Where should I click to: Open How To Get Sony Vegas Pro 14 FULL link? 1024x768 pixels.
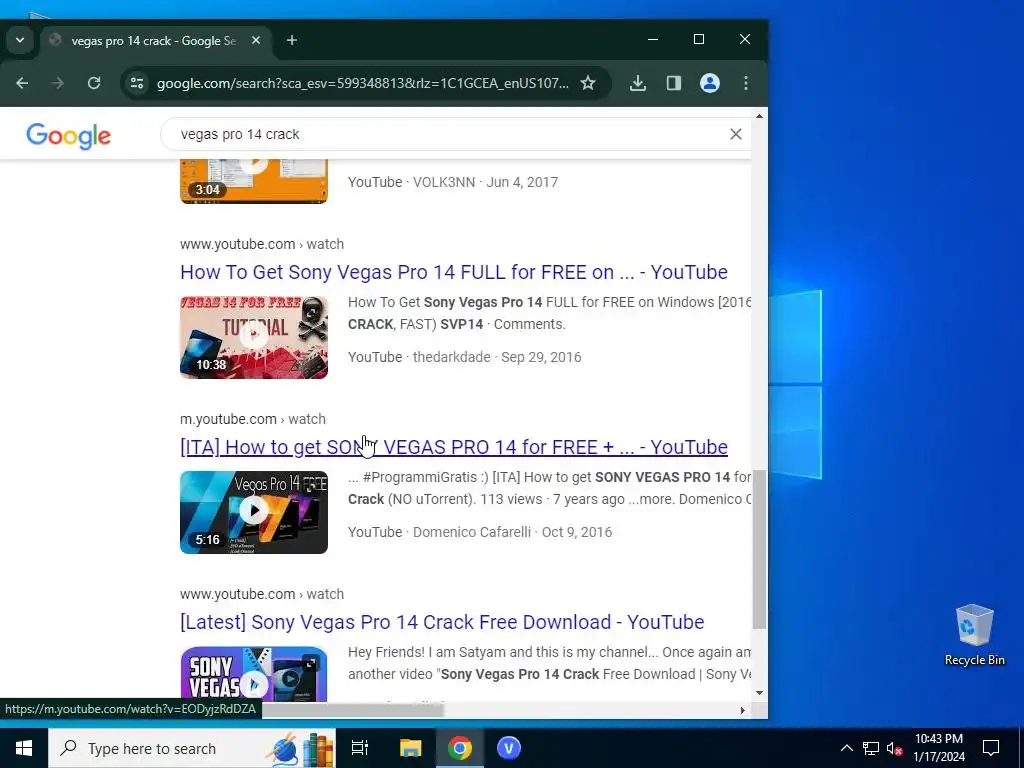tap(454, 272)
